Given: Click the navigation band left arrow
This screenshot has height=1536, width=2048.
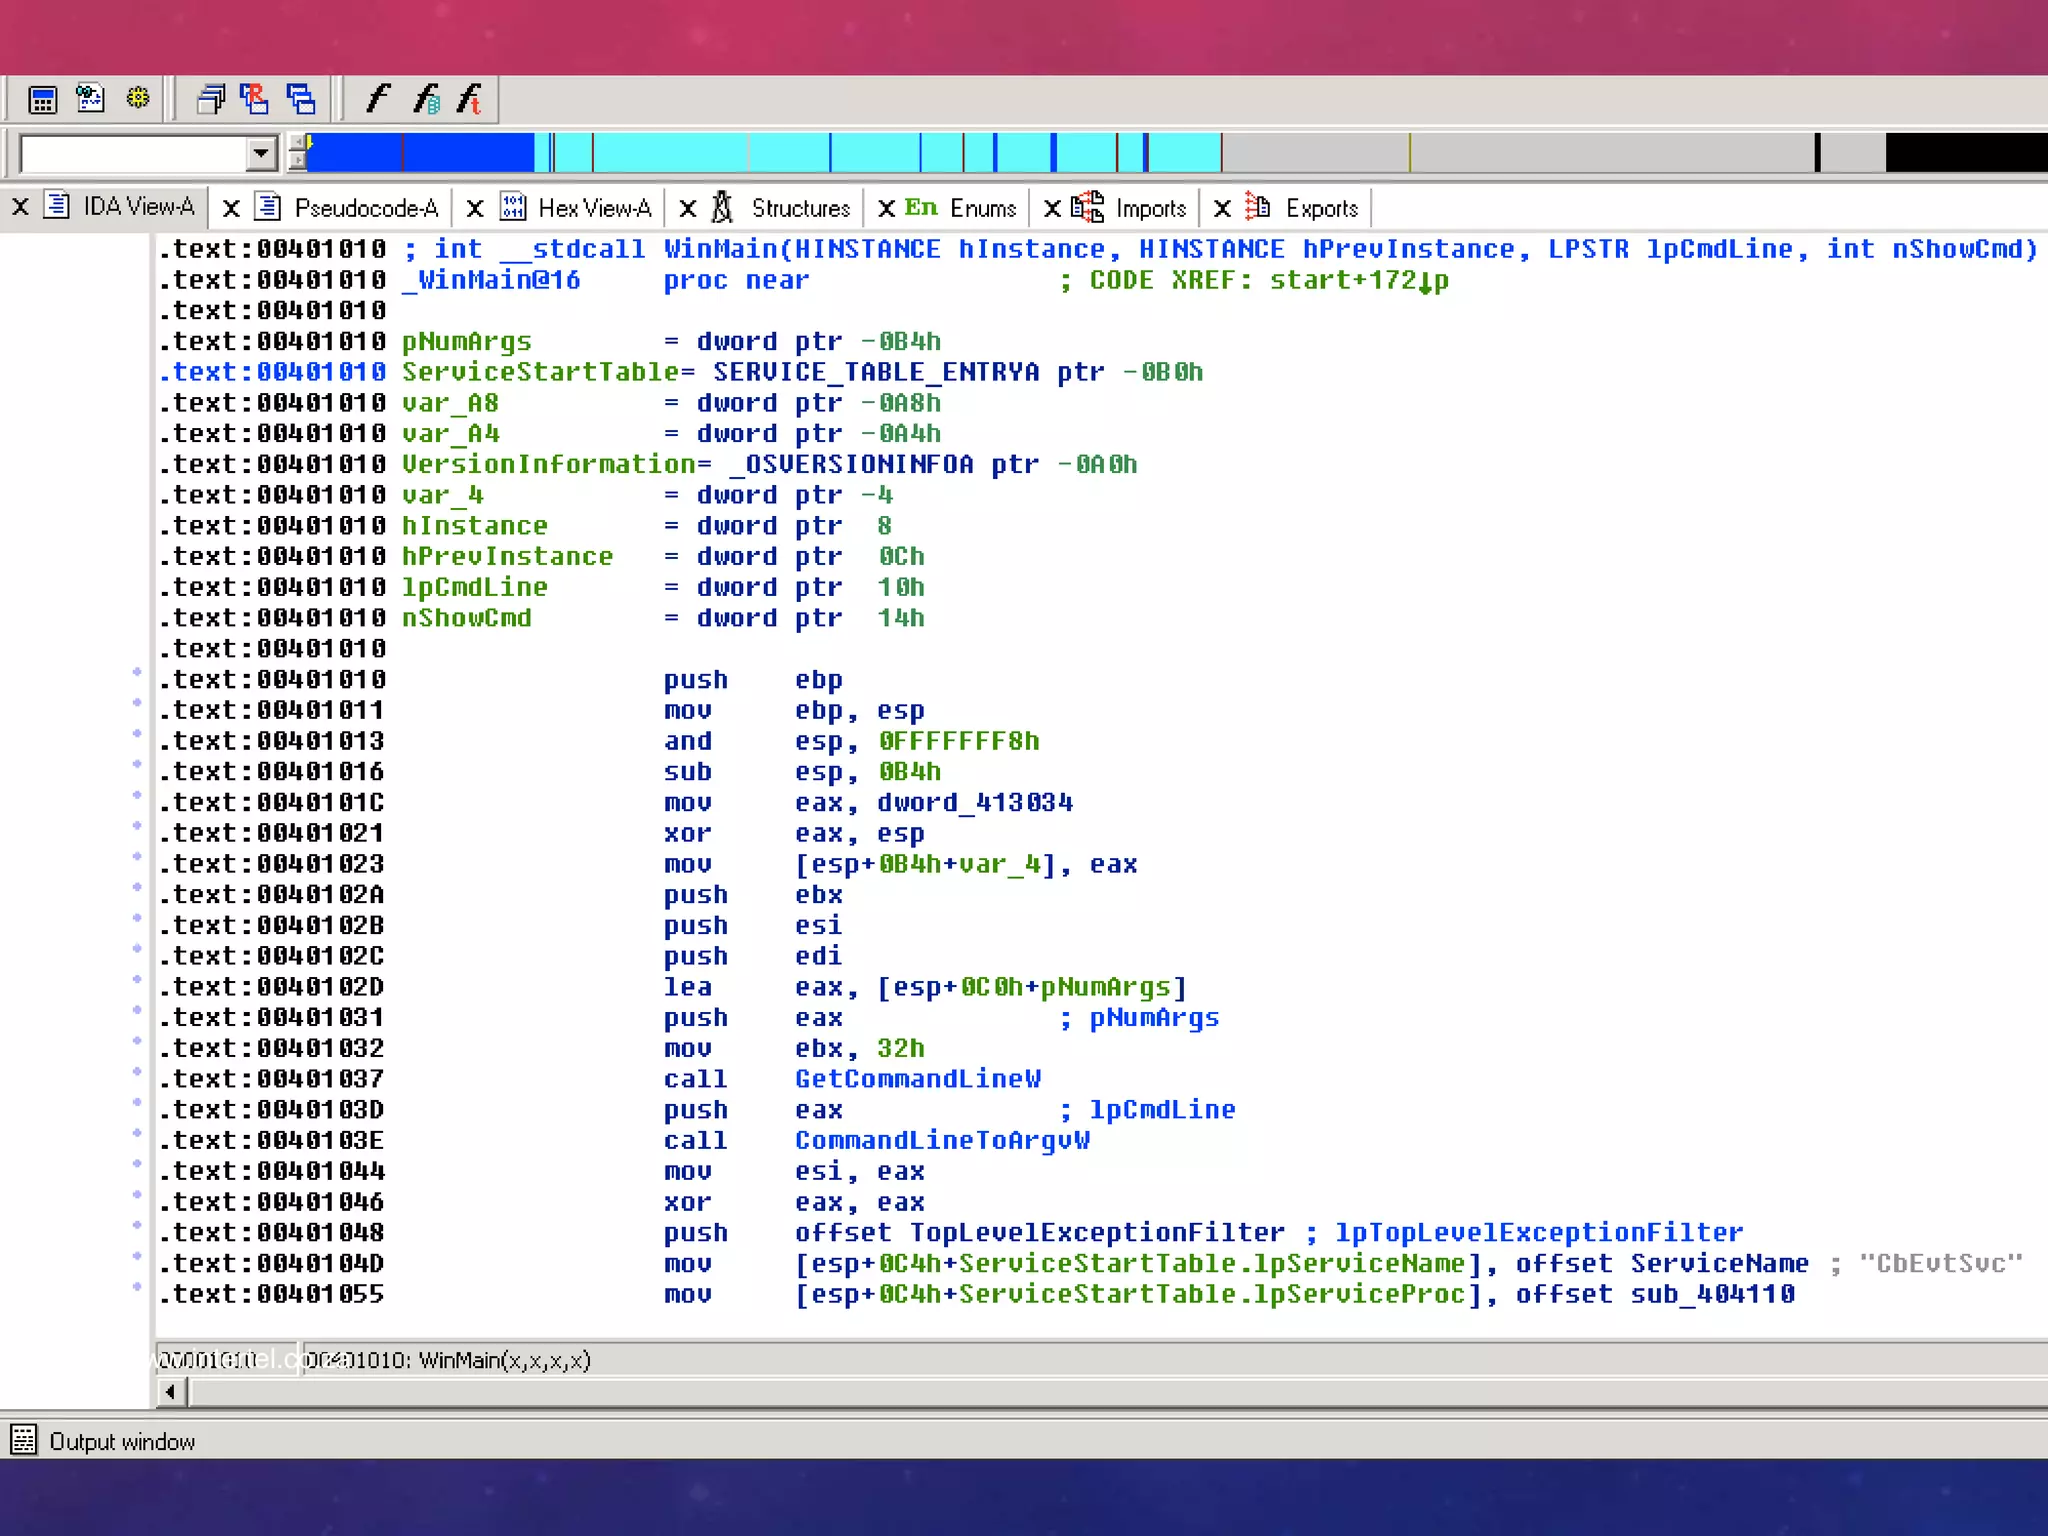Looking at the screenshot, I should pos(297,143).
